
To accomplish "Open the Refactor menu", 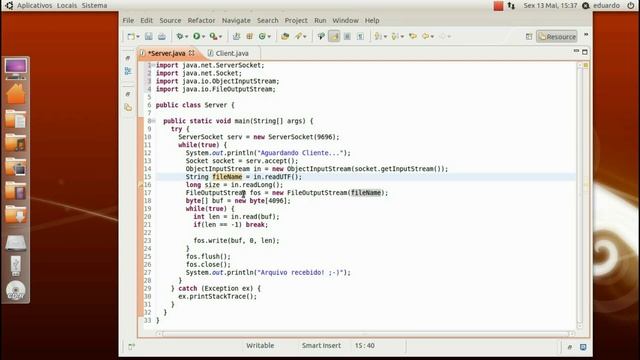I will pos(201,20).
